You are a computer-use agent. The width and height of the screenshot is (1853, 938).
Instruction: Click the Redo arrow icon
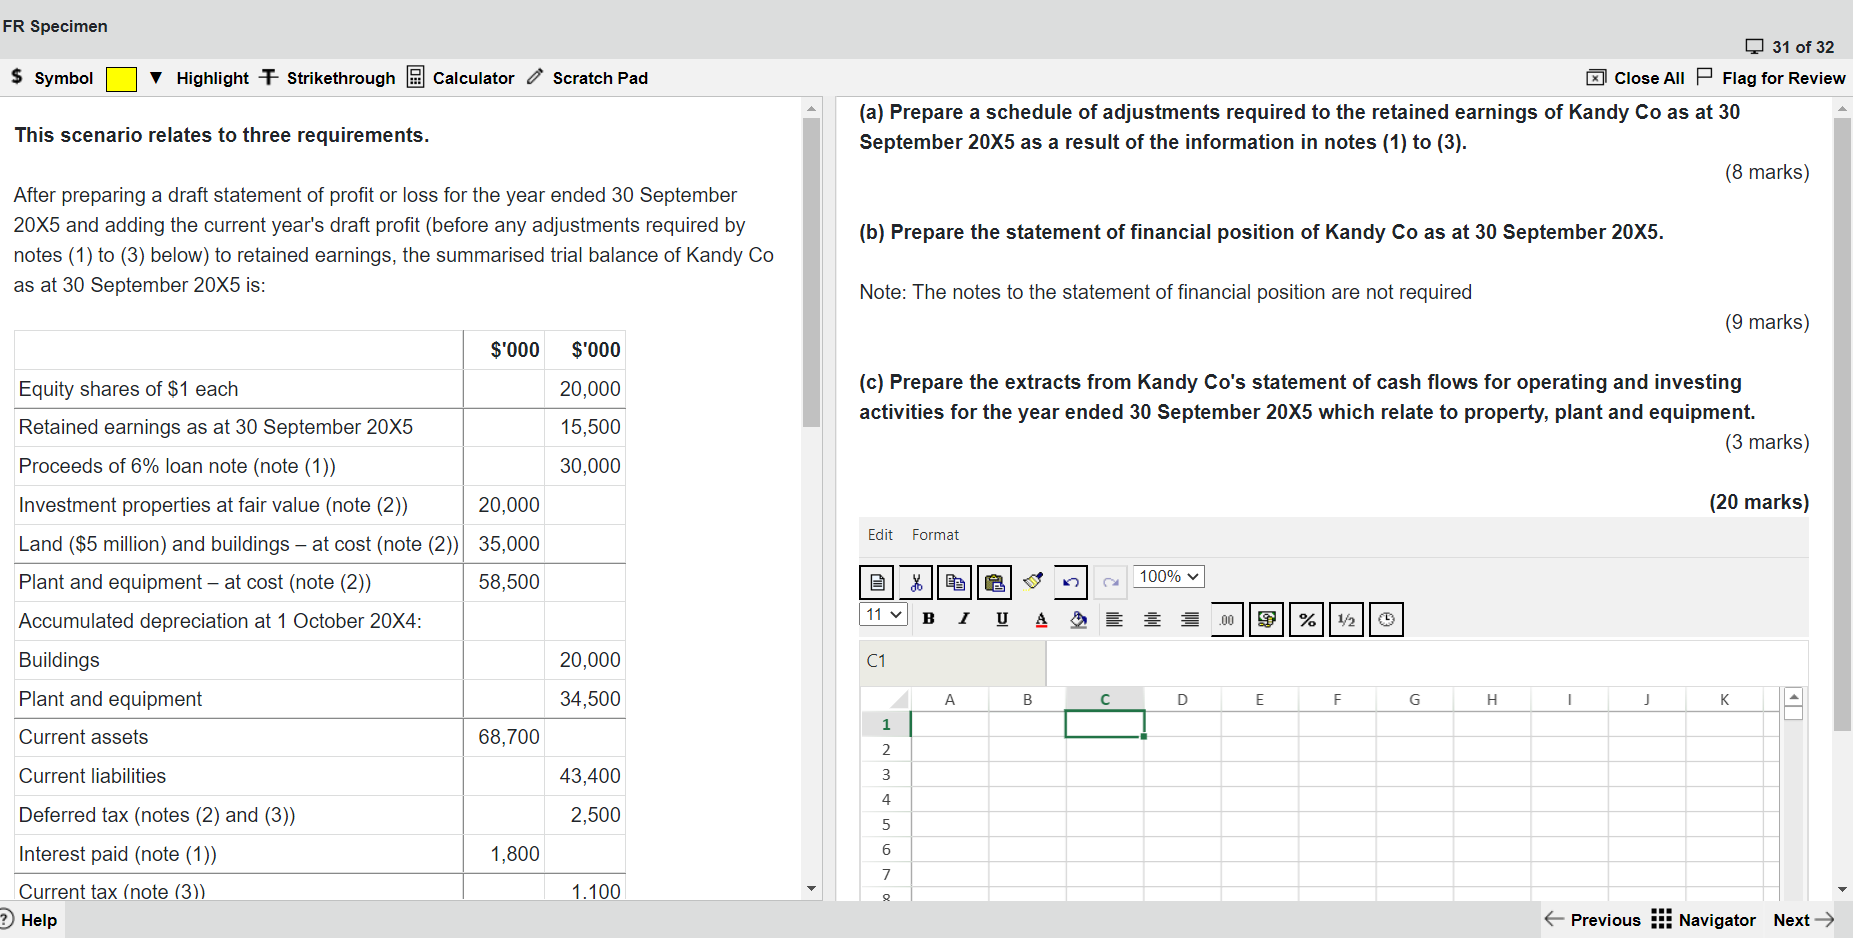[x=1110, y=582]
